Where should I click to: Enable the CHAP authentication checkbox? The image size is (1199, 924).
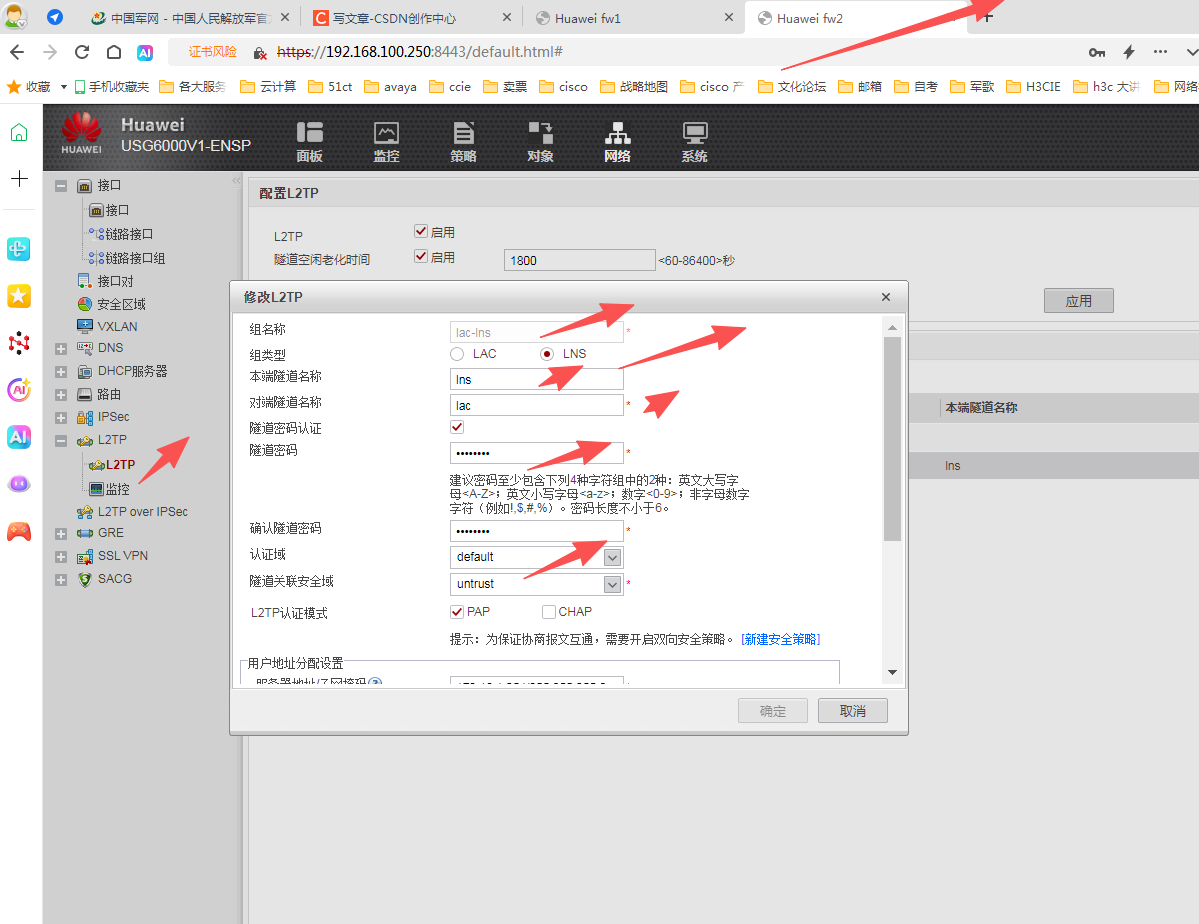[548, 612]
